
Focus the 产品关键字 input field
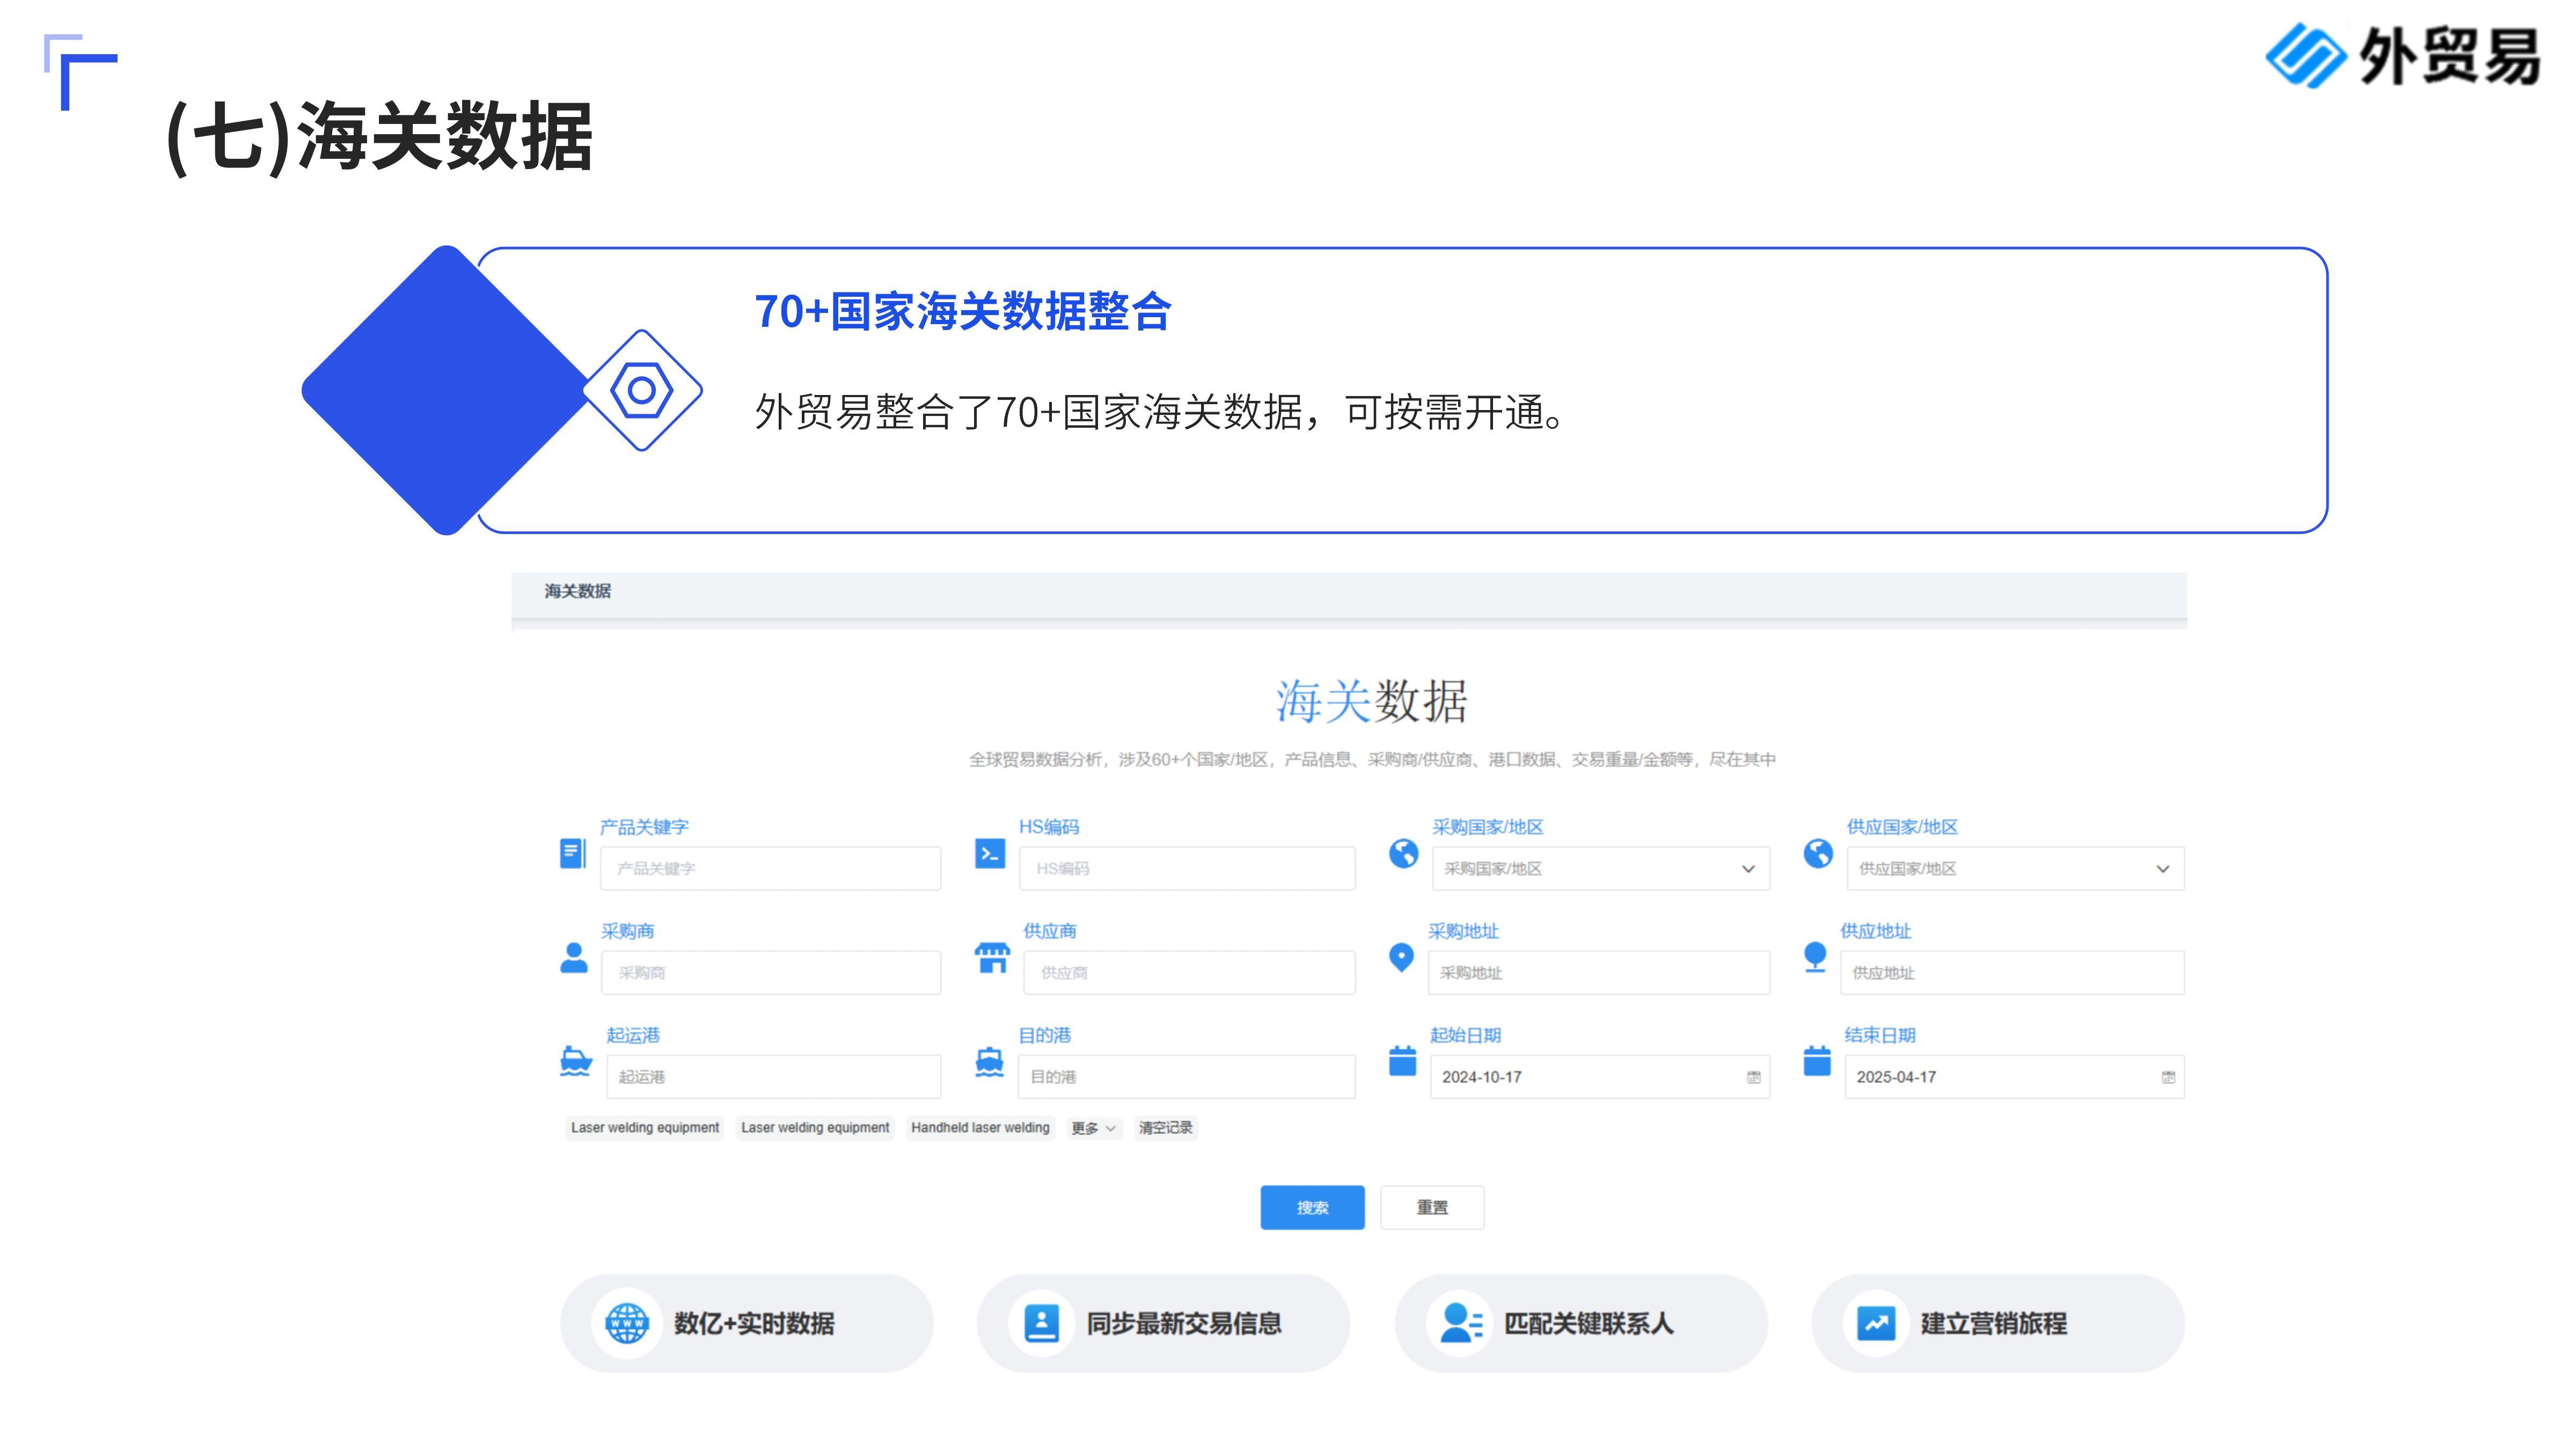(x=770, y=869)
